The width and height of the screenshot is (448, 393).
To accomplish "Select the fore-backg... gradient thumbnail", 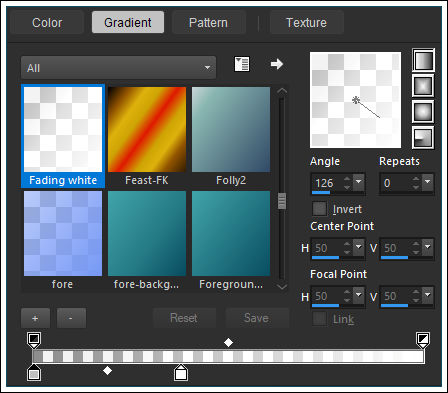I will (147, 233).
